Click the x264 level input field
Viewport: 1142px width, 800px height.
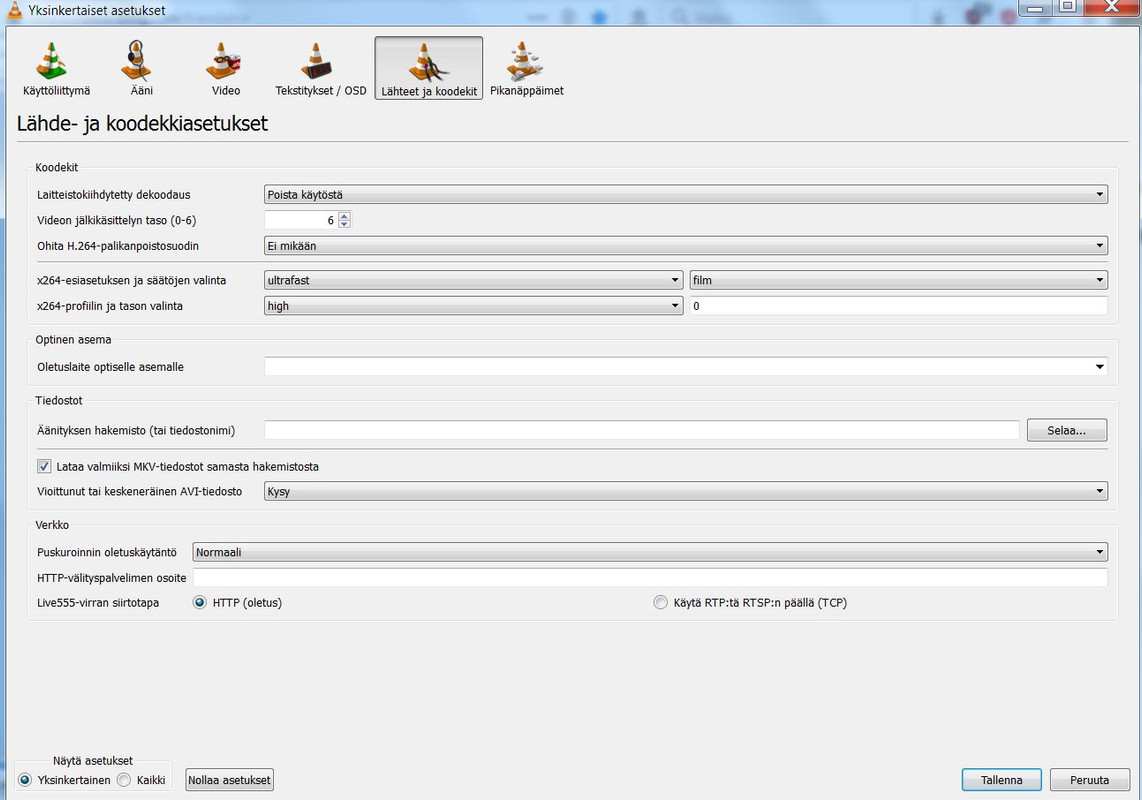pyautogui.click(x=899, y=306)
